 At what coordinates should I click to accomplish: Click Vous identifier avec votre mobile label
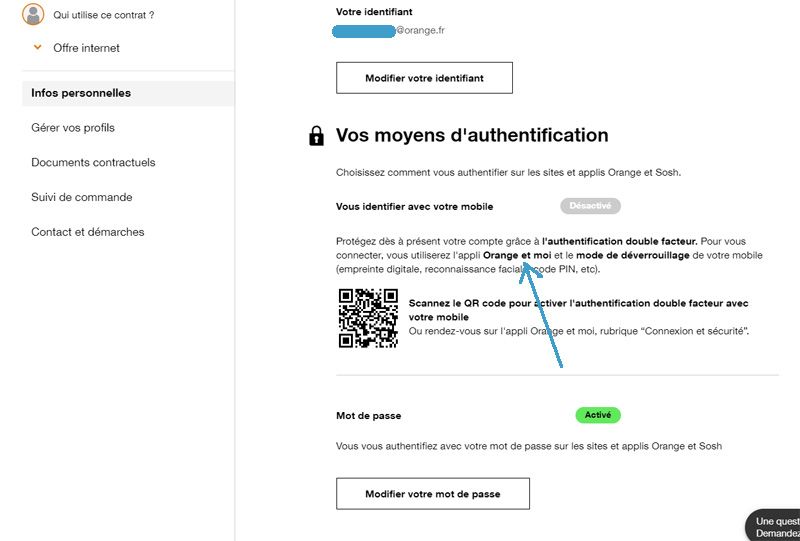coord(414,206)
